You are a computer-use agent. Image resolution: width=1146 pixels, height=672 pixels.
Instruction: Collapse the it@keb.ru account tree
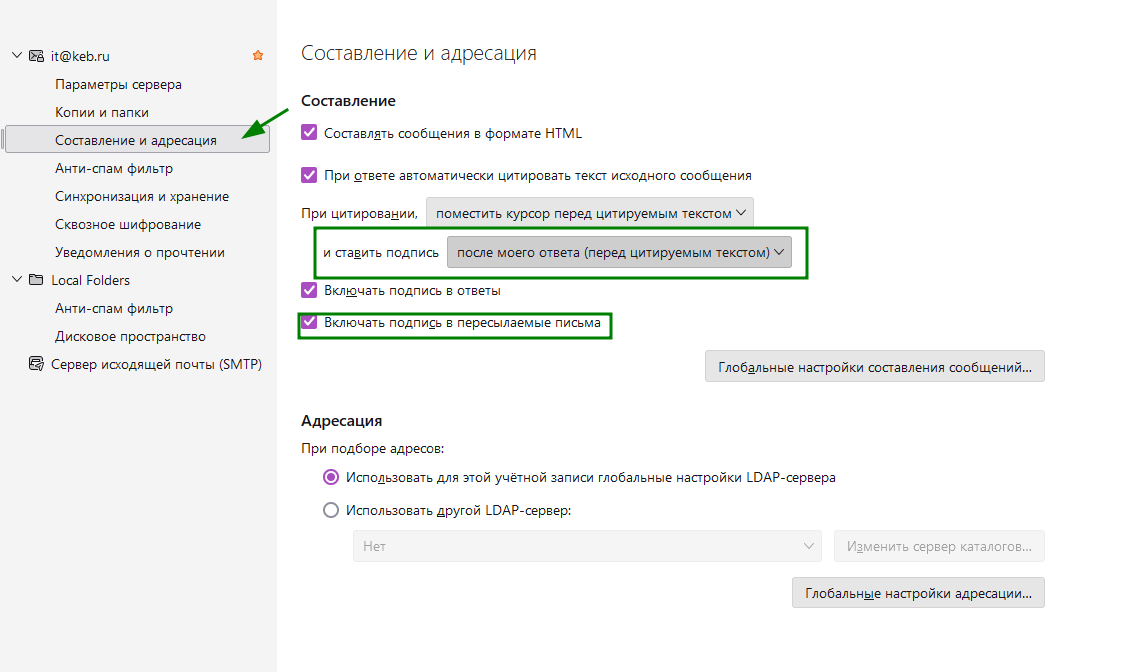click(16, 56)
